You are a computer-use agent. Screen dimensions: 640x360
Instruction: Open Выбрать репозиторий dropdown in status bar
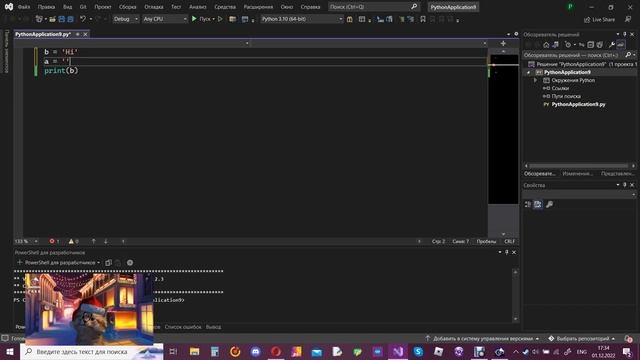point(581,338)
